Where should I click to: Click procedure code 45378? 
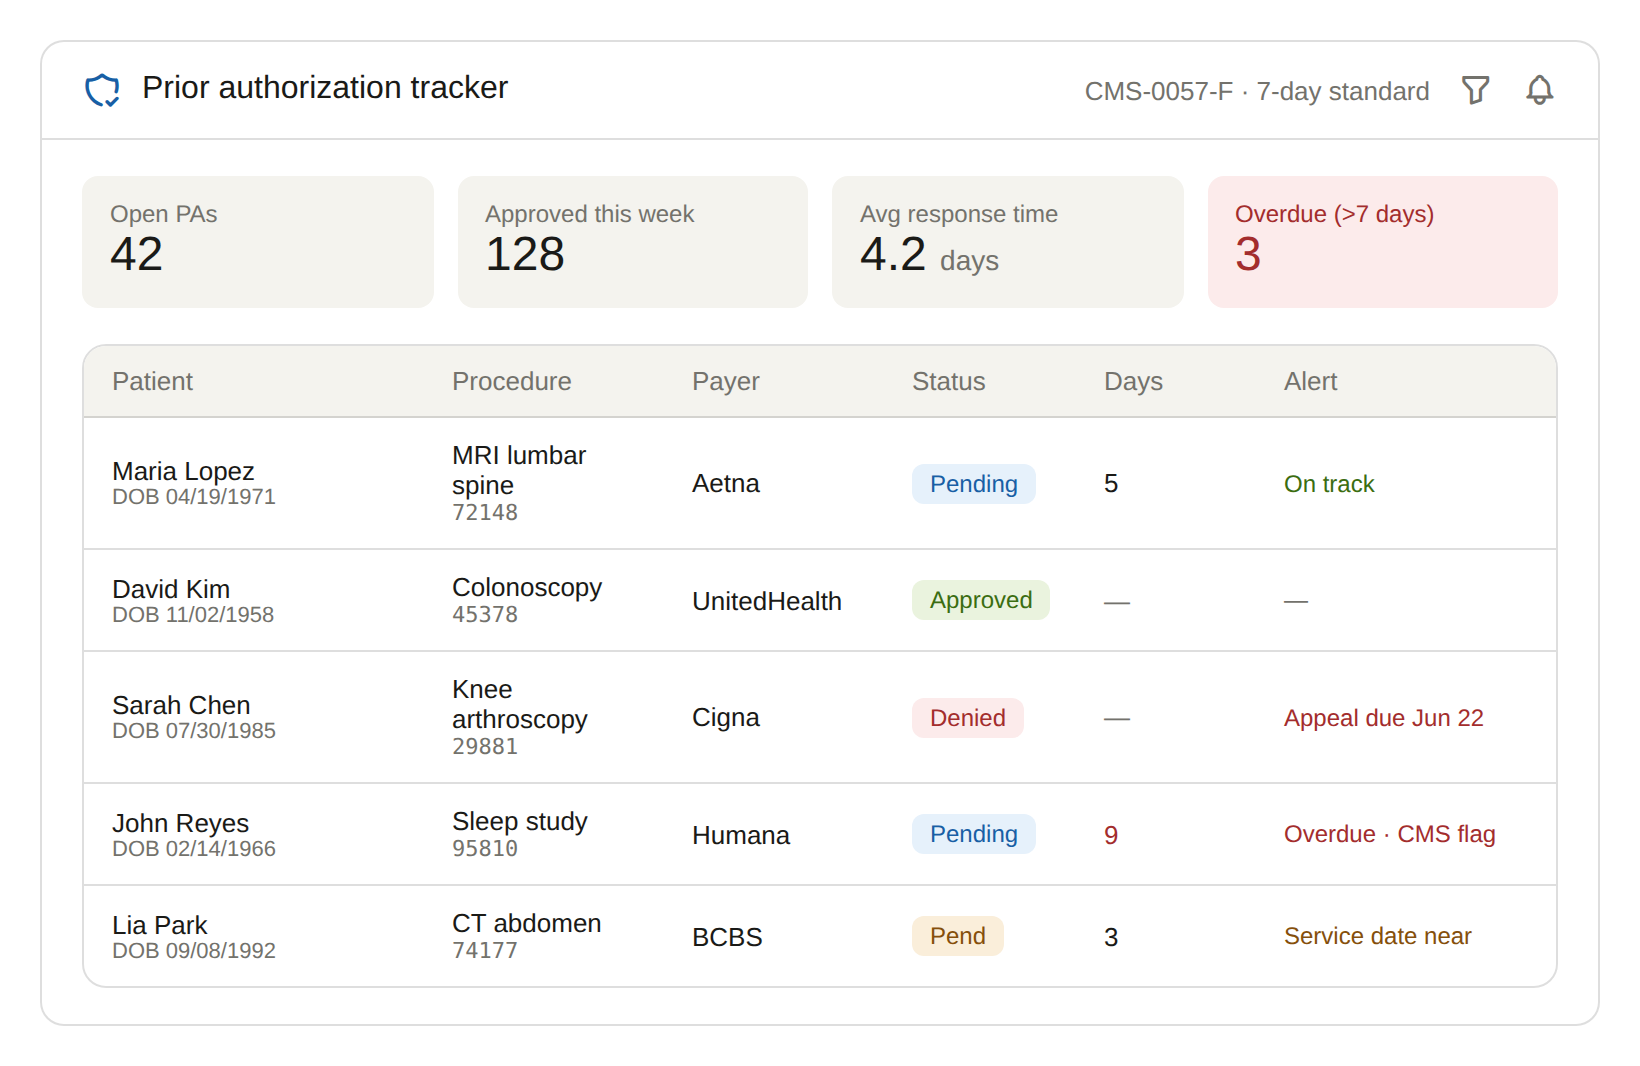pyautogui.click(x=485, y=615)
